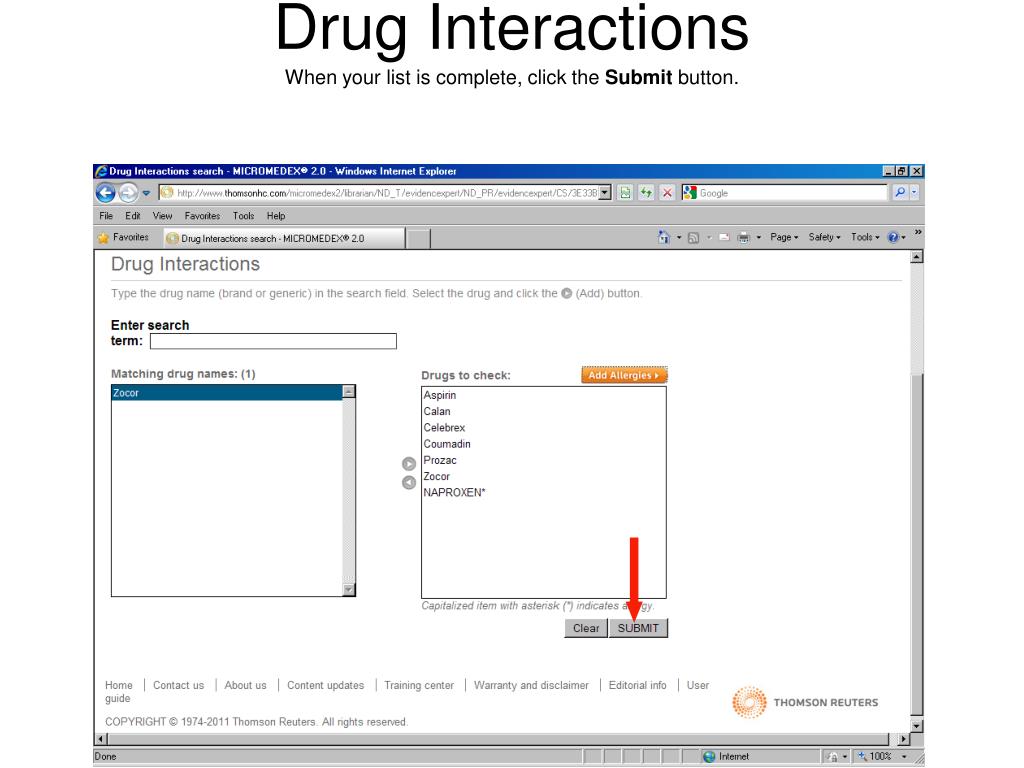Viewport: 1024px width, 768px height.
Task: Click page vertical scrollbar up arrow
Action: coord(917,257)
